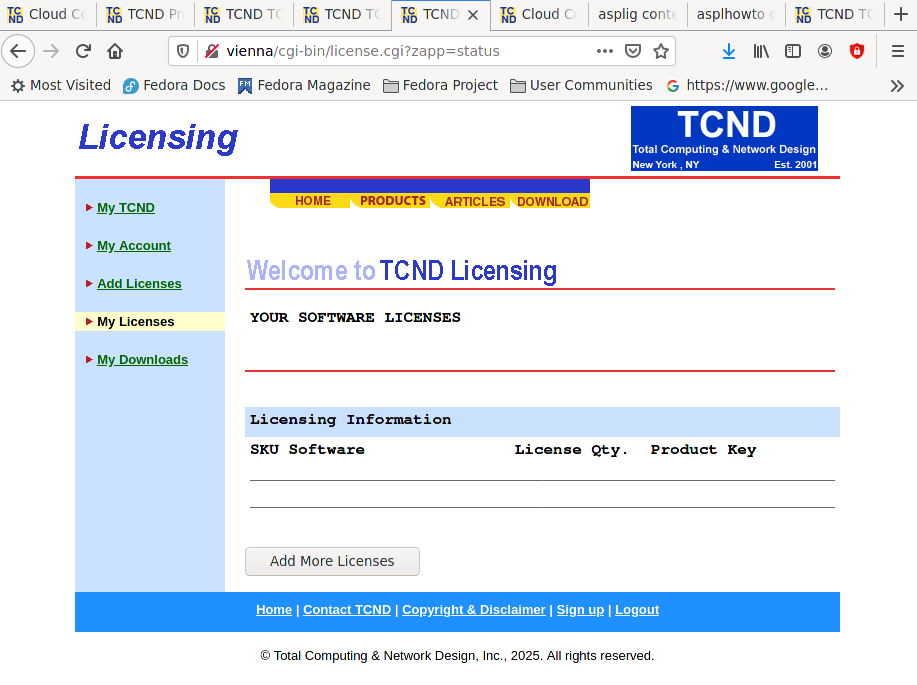Screen dimensions: 917x685
Task: Click the URL address bar
Action: coord(400,51)
